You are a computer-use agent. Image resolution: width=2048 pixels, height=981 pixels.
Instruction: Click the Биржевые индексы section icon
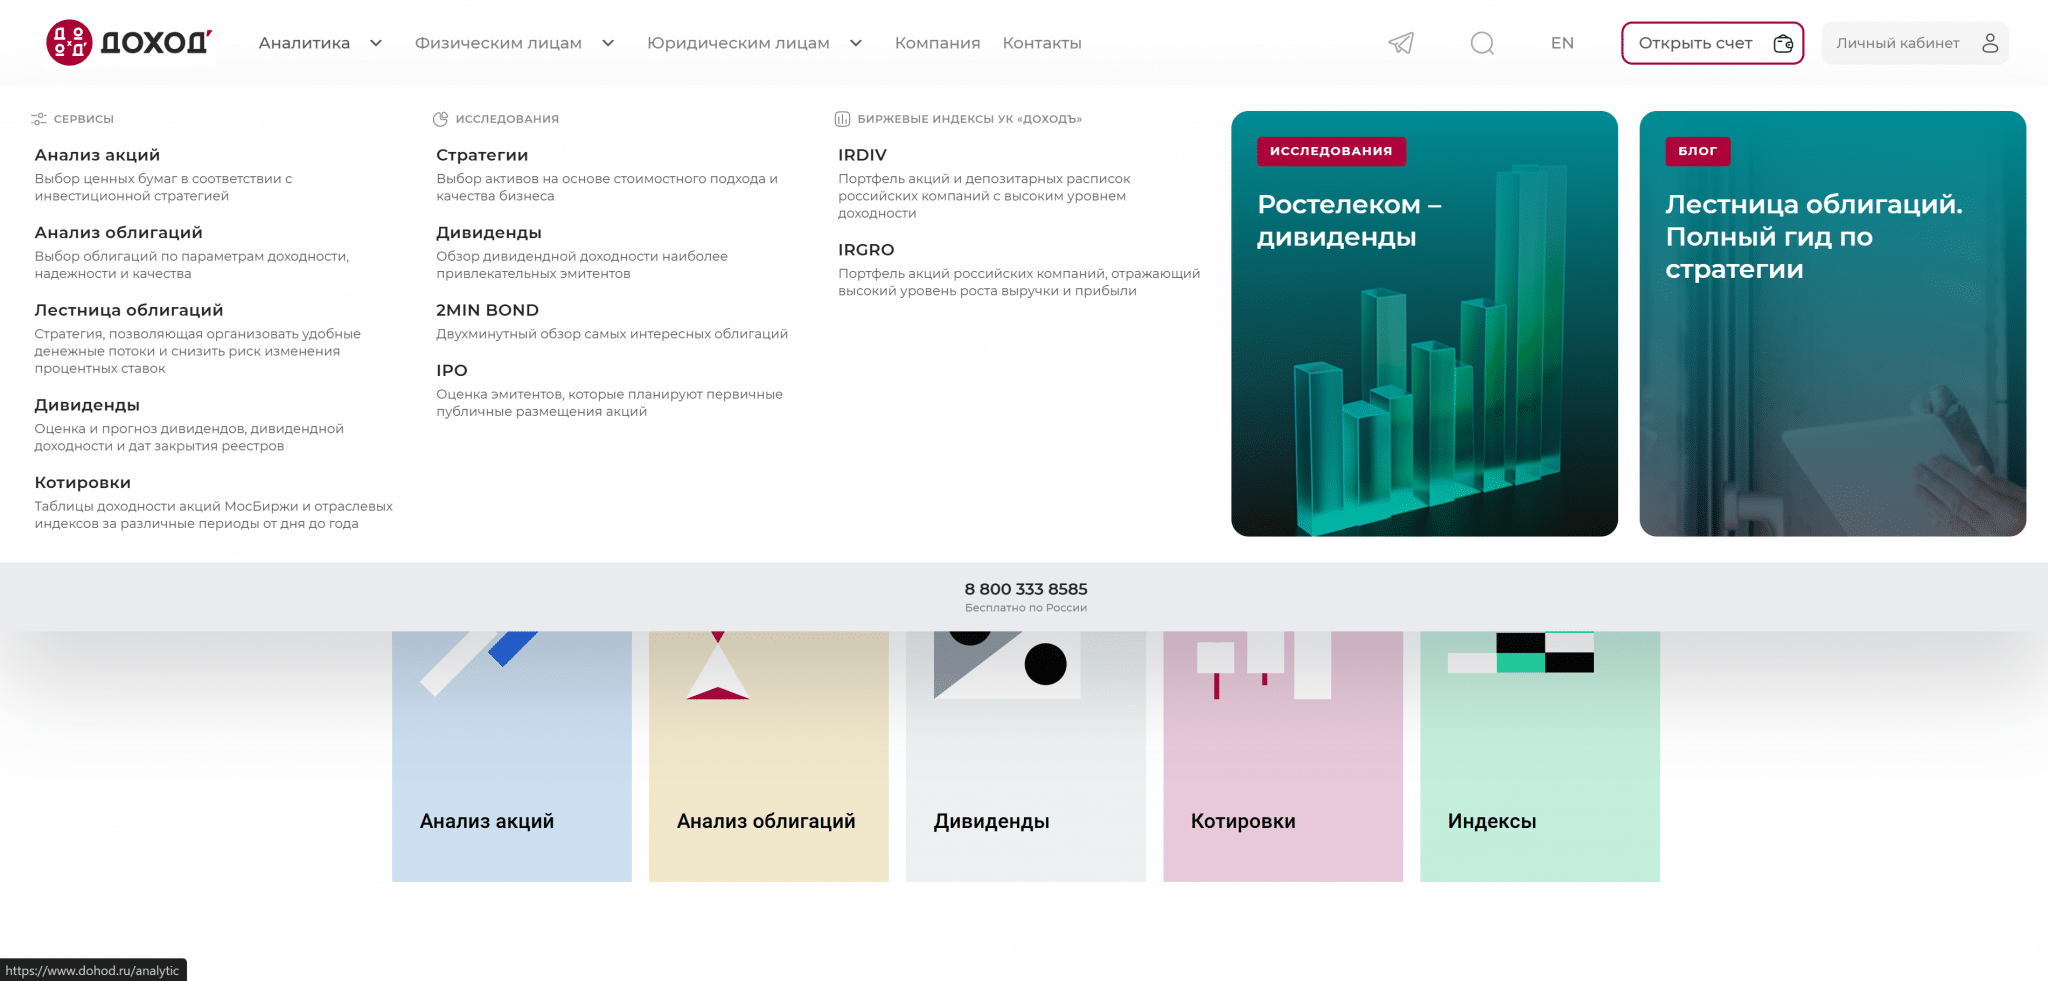pos(842,119)
